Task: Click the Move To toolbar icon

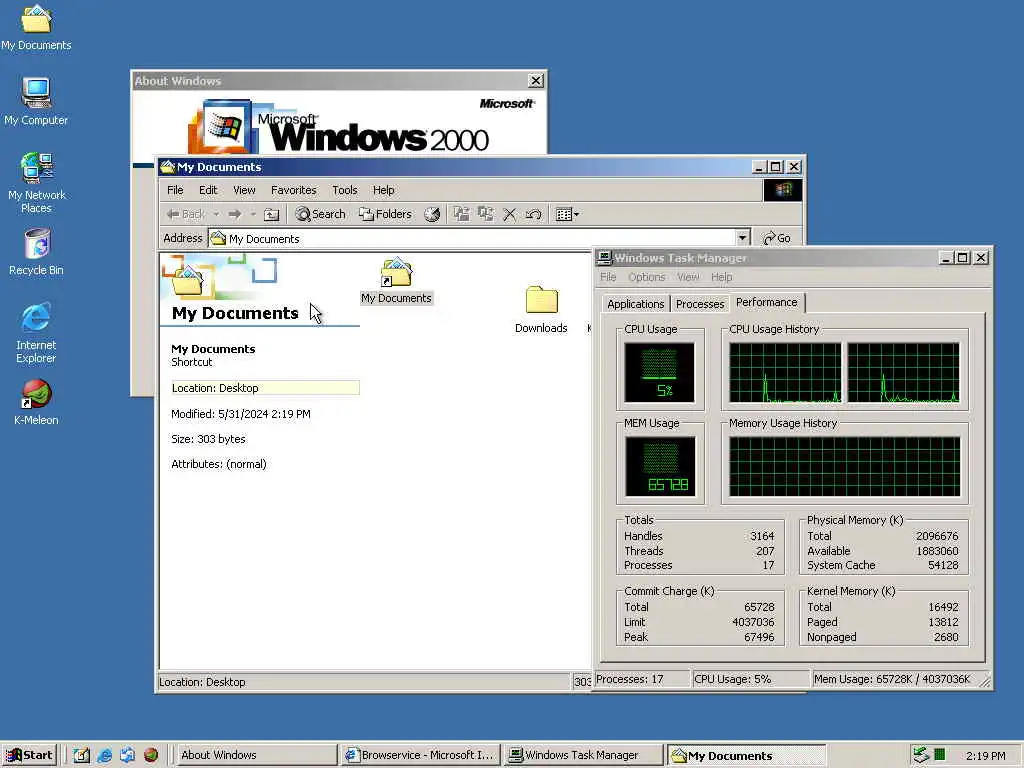Action: (462, 214)
